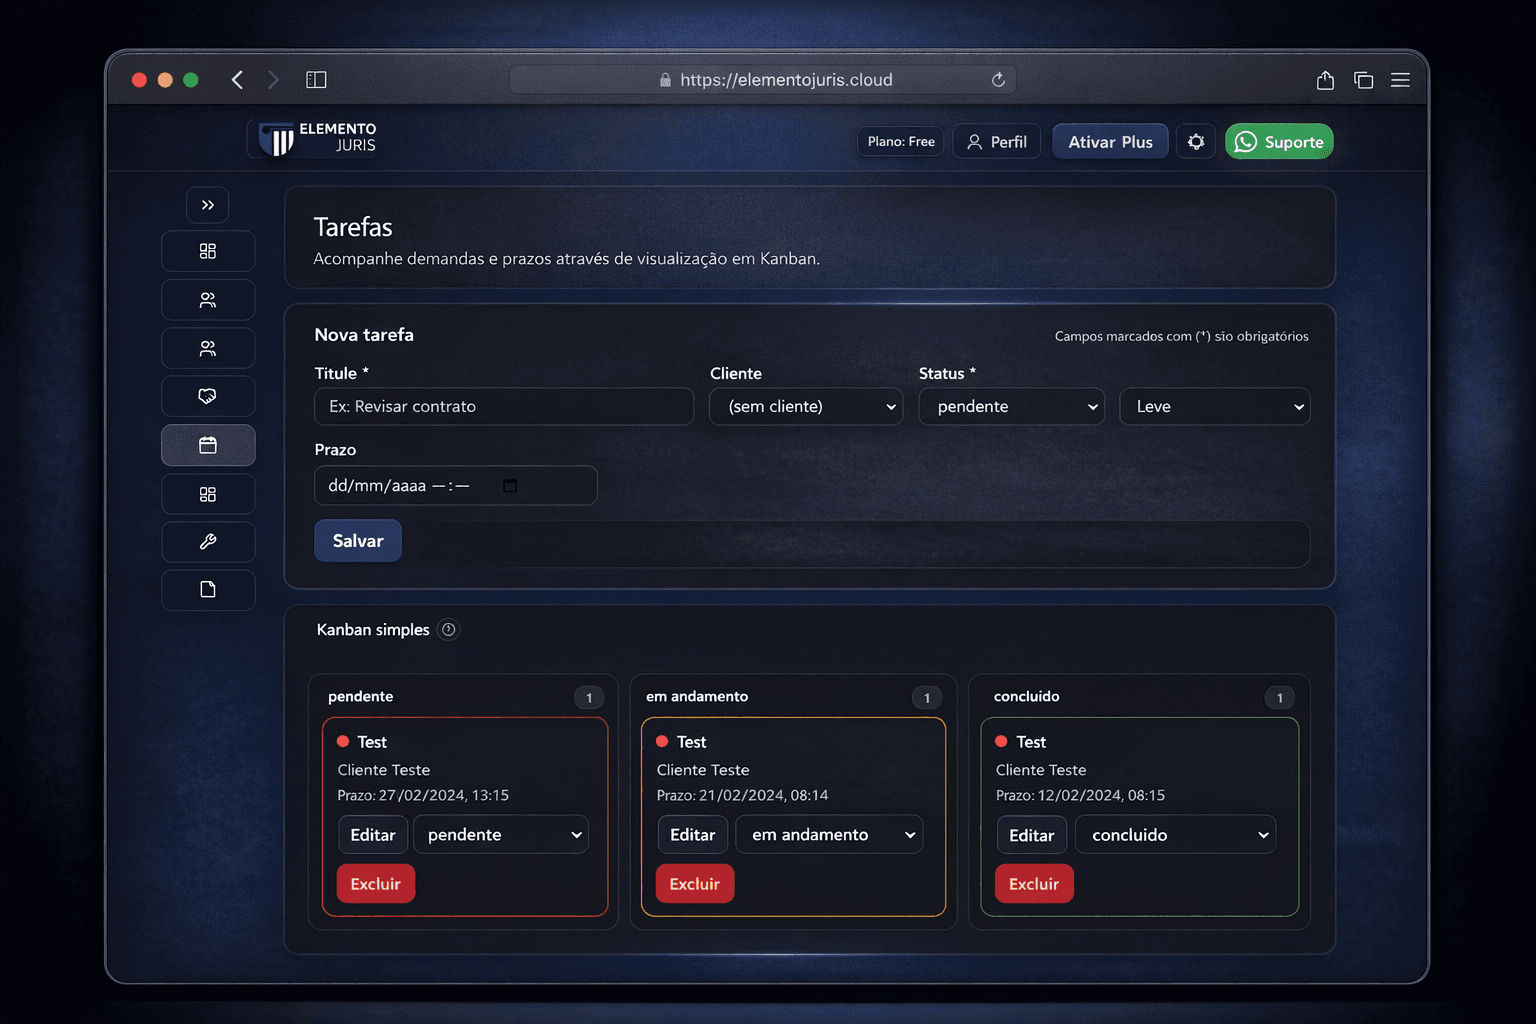Delete the em andamento task with Excluir
1536x1024 pixels.
(x=694, y=884)
